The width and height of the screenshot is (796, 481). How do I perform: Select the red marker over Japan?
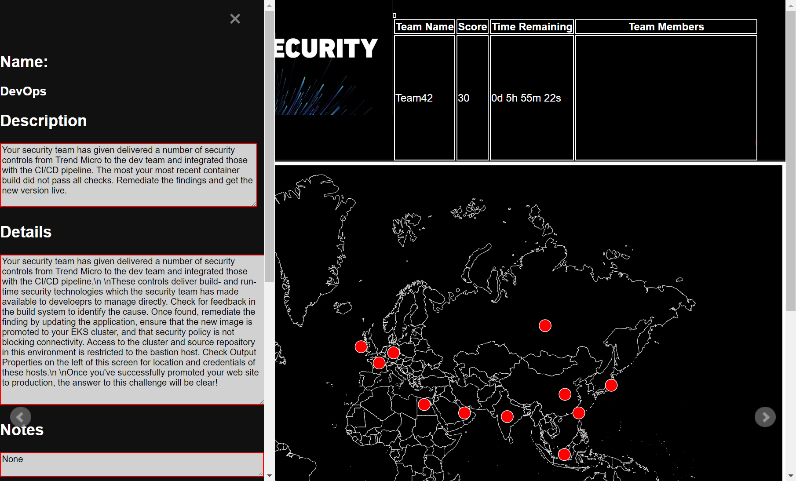tap(611, 385)
